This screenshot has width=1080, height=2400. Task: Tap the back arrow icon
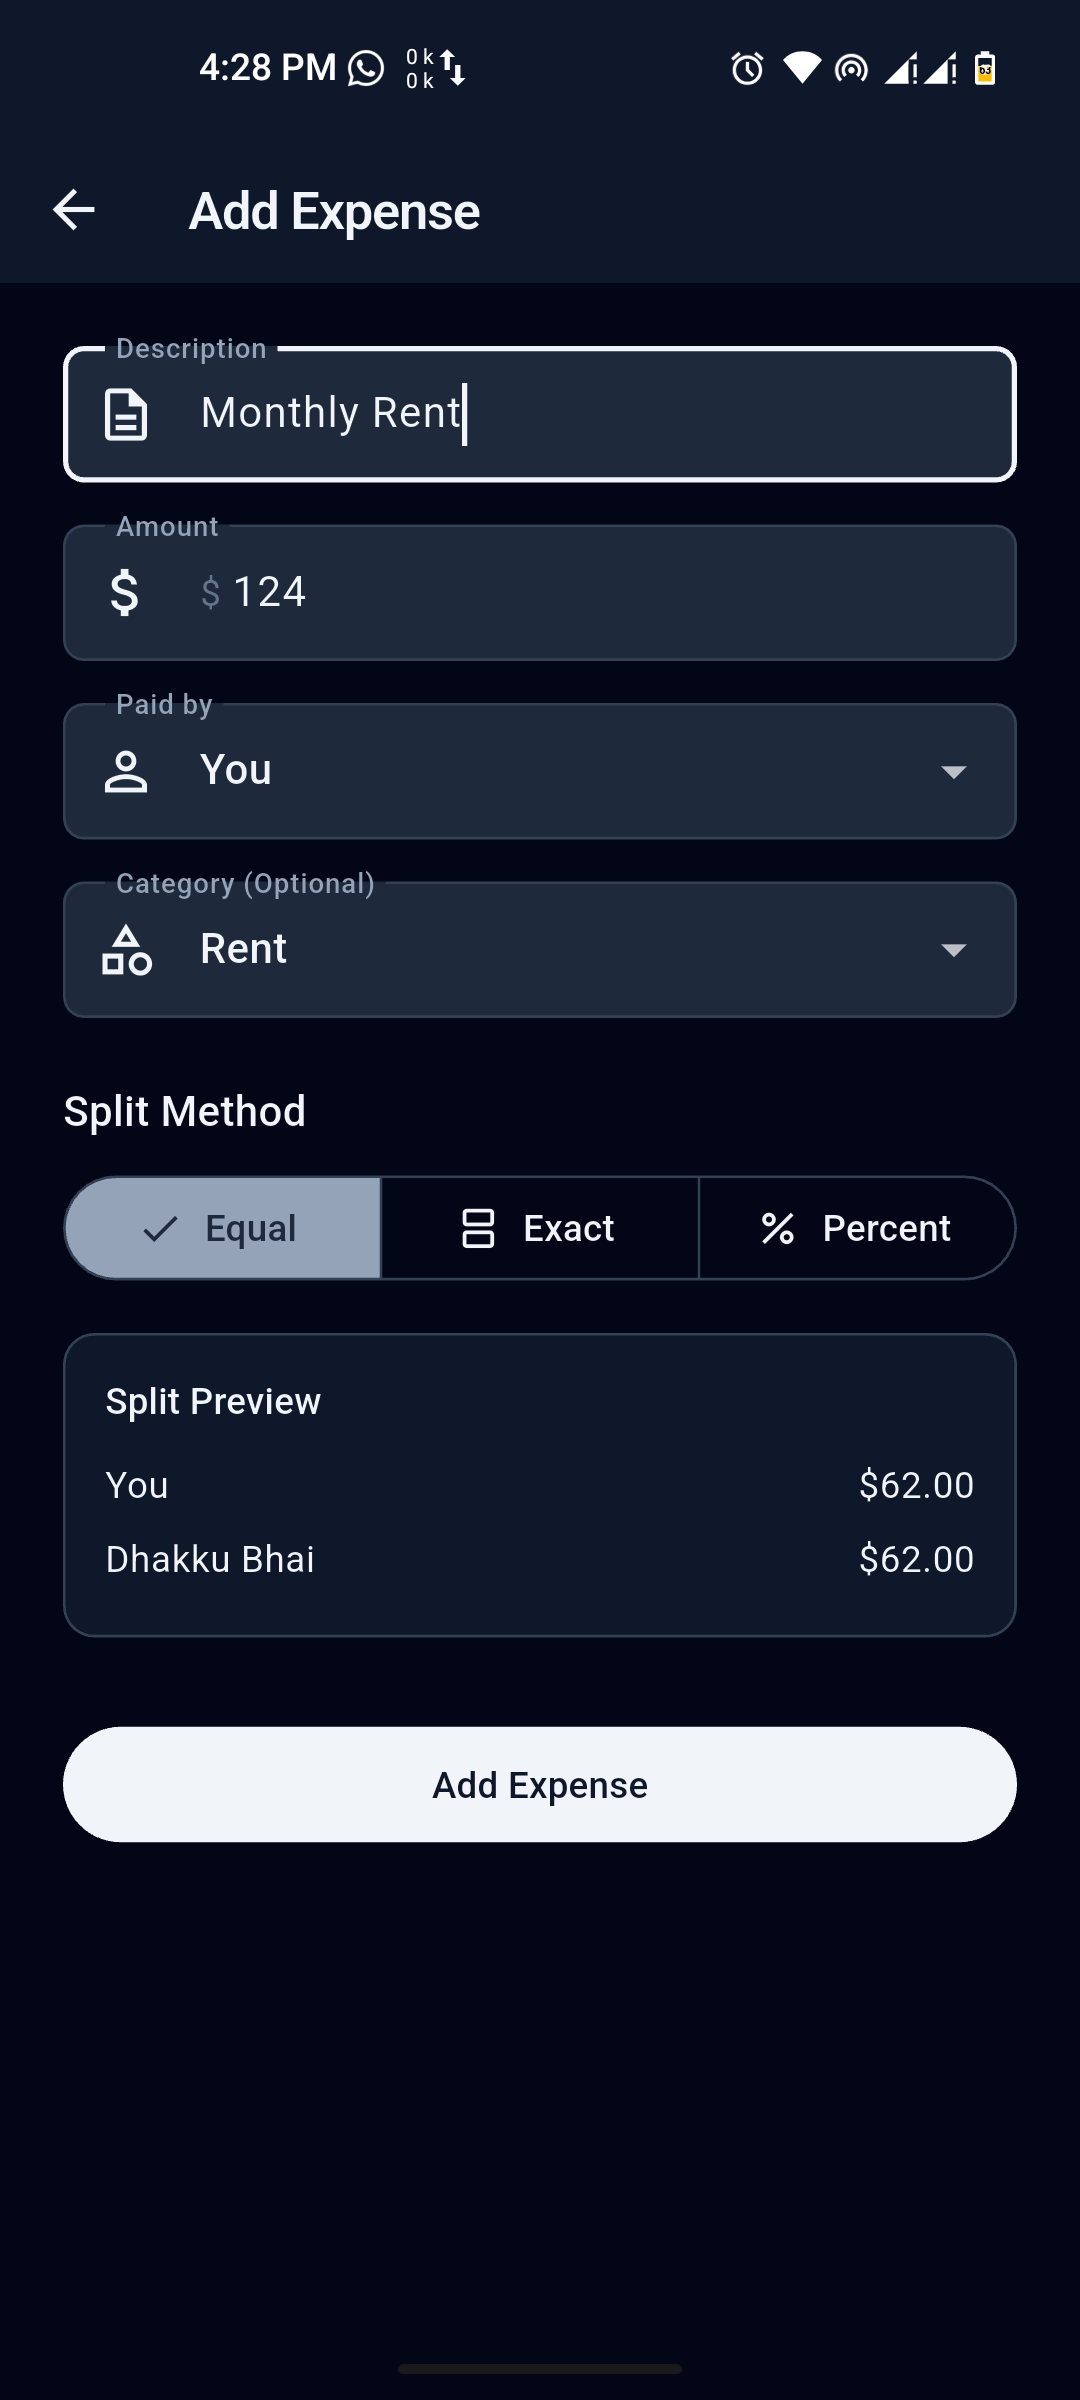point(73,210)
